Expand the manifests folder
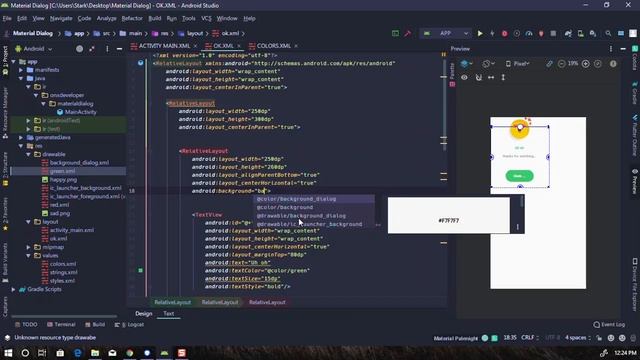 [21, 70]
